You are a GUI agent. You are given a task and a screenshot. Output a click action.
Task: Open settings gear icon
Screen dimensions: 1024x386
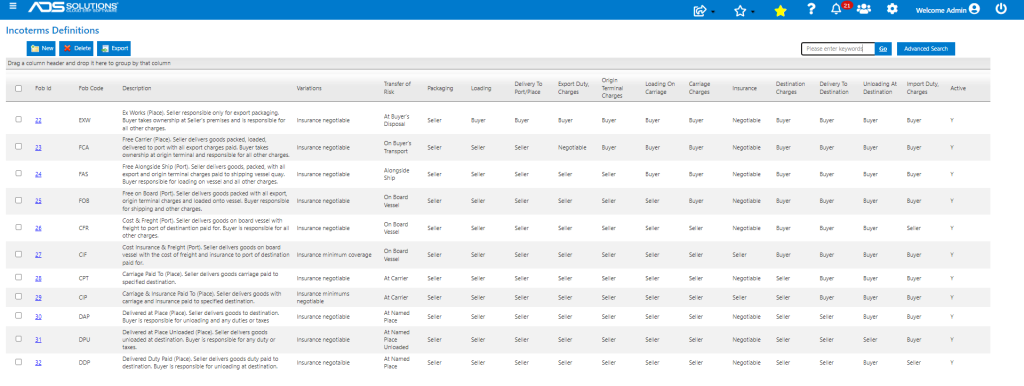pyautogui.click(x=892, y=9)
